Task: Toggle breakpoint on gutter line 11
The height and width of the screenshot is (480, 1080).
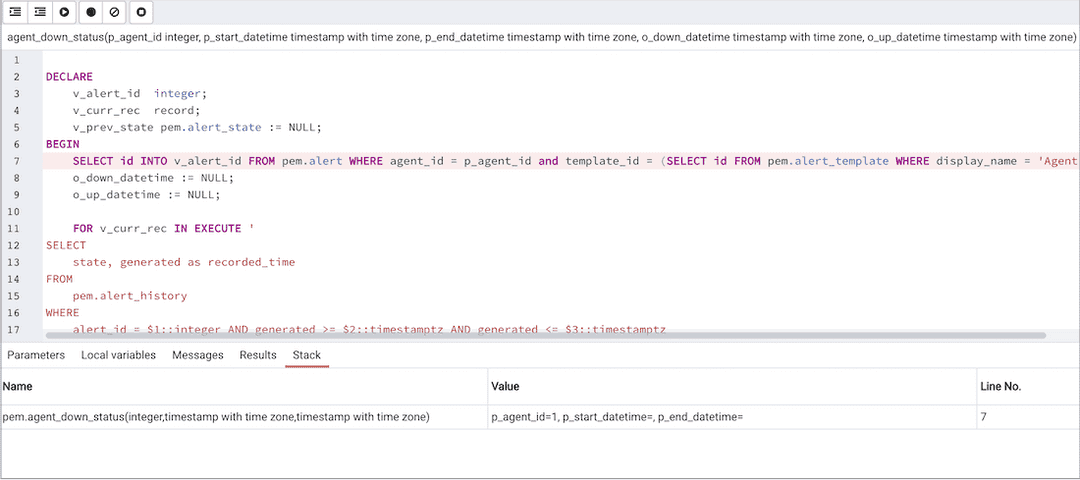Action: (x=17, y=229)
